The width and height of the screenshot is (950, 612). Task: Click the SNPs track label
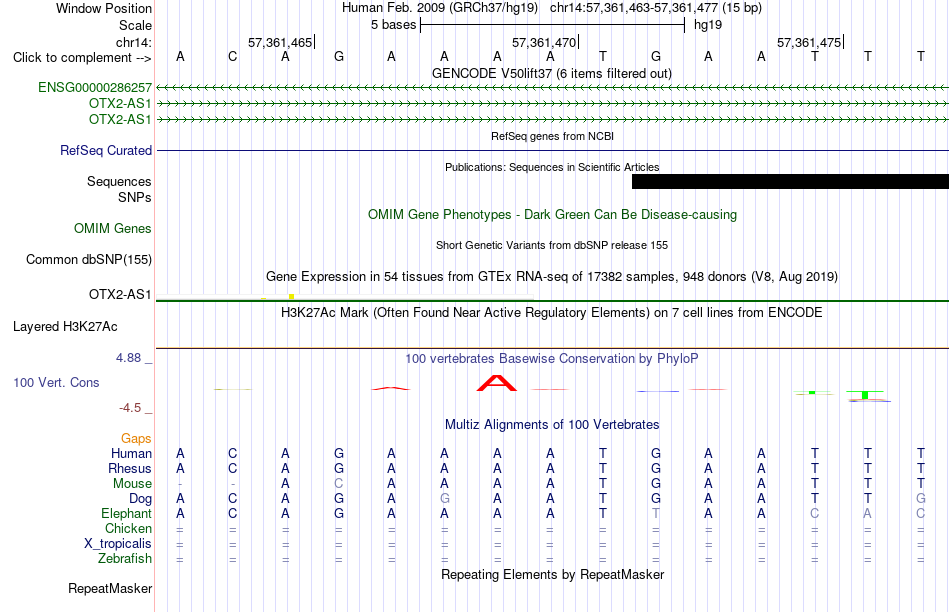tap(135, 198)
